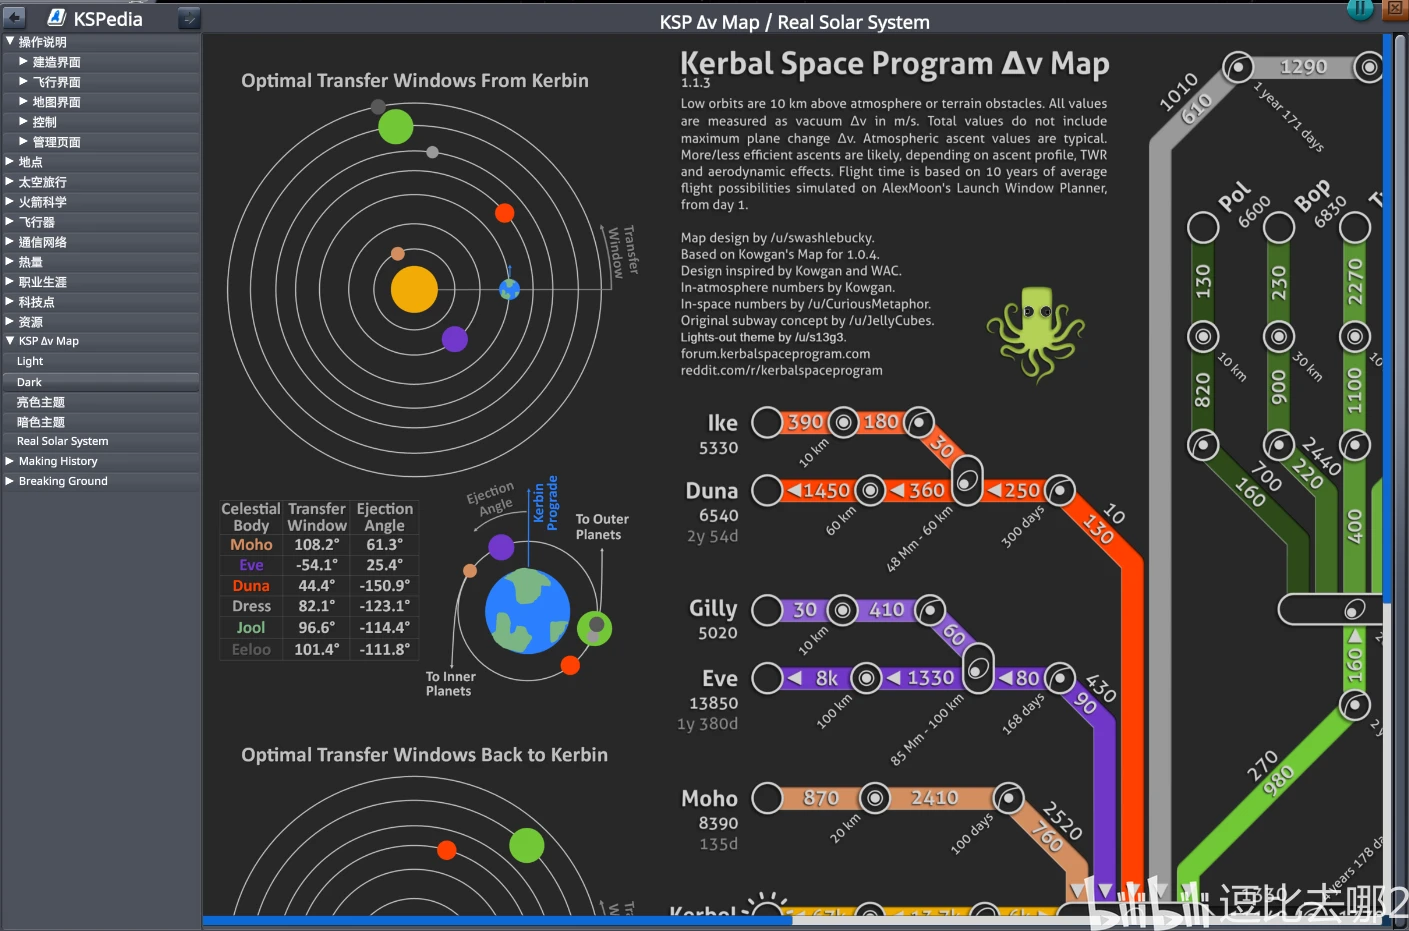Open the 飞行器 category
Image resolution: width=1409 pixels, height=931 pixels.
tap(101, 222)
